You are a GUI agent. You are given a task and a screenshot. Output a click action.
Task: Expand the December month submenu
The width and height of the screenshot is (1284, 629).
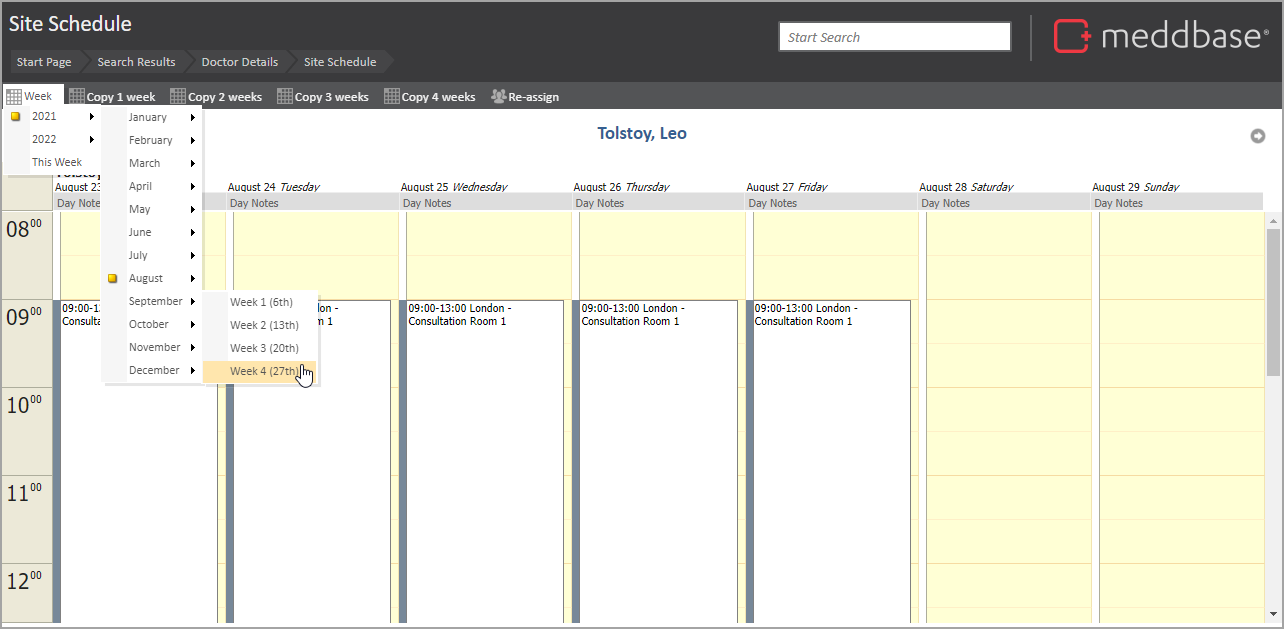click(x=151, y=370)
